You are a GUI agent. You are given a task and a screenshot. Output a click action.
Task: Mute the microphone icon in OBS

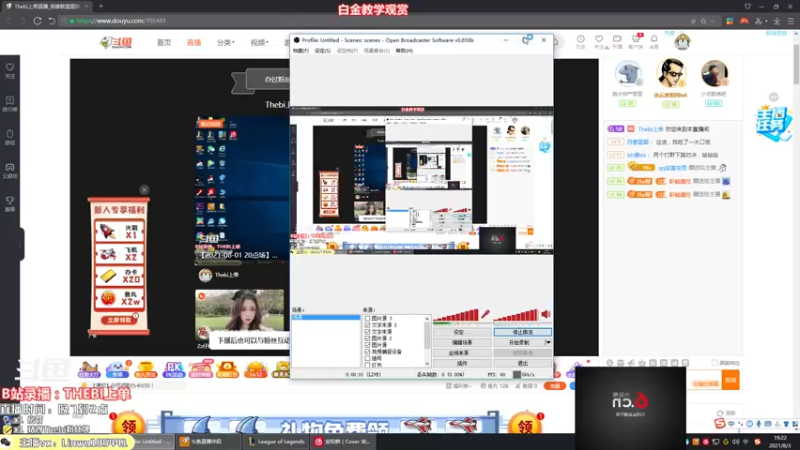[486, 314]
